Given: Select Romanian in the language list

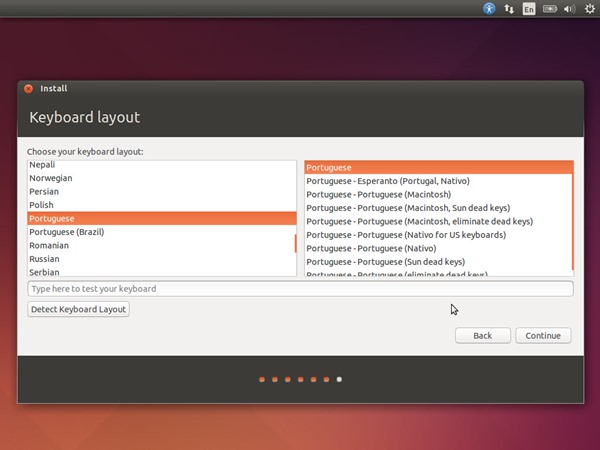Looking at the screenshot, I should point(162,245).
